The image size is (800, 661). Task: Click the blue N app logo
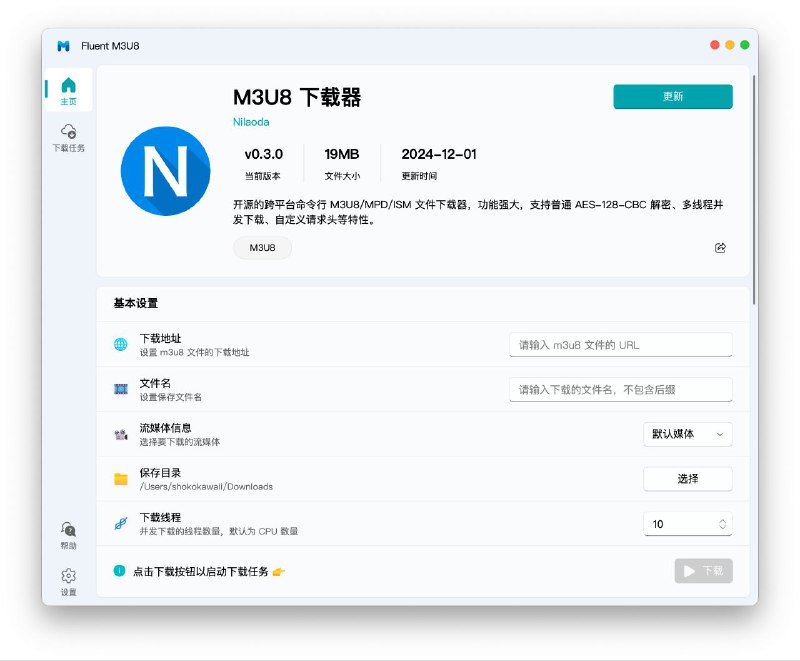pos(165,174)
